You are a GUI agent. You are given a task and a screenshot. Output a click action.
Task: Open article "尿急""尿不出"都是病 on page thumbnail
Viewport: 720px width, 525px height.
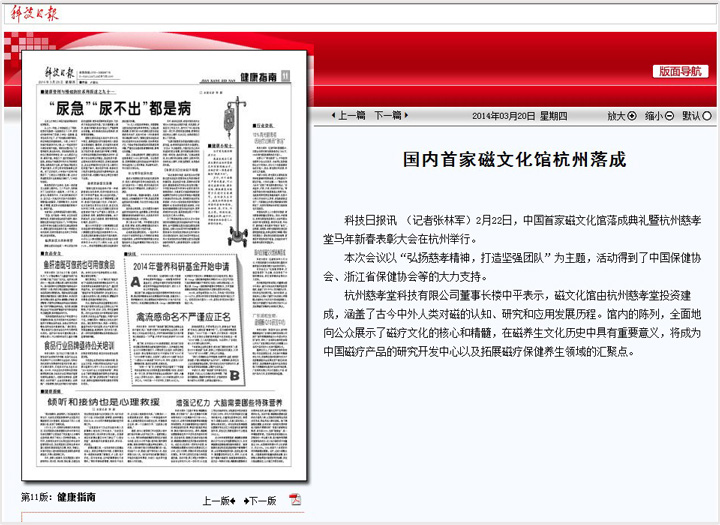pos(120,108)
